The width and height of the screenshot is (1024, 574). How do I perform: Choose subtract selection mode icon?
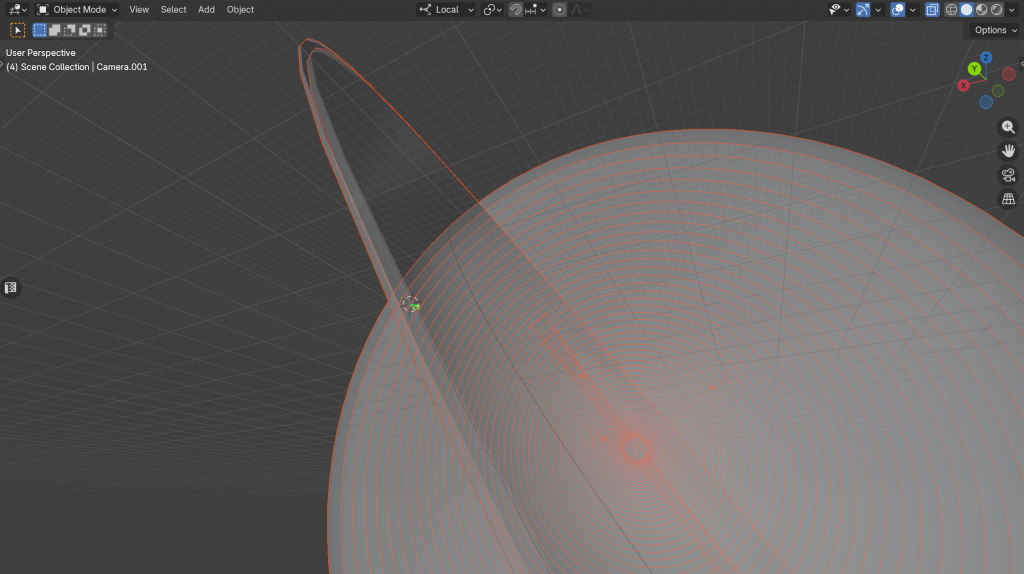70,30
